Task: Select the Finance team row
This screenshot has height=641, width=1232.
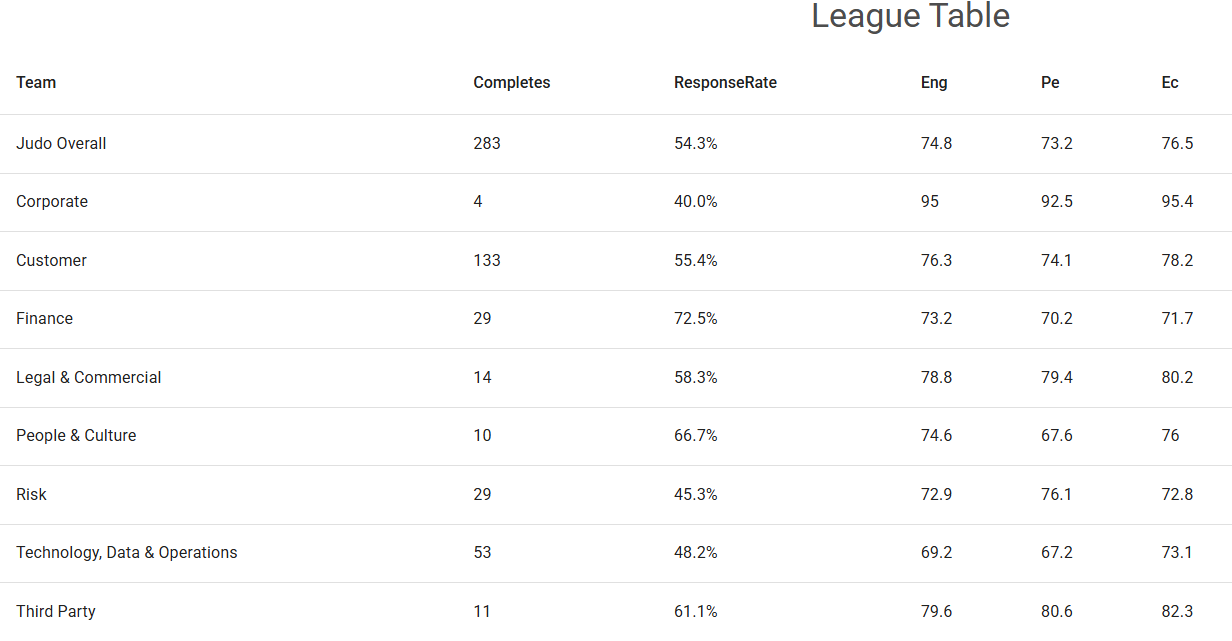Action: coord(44,319)
